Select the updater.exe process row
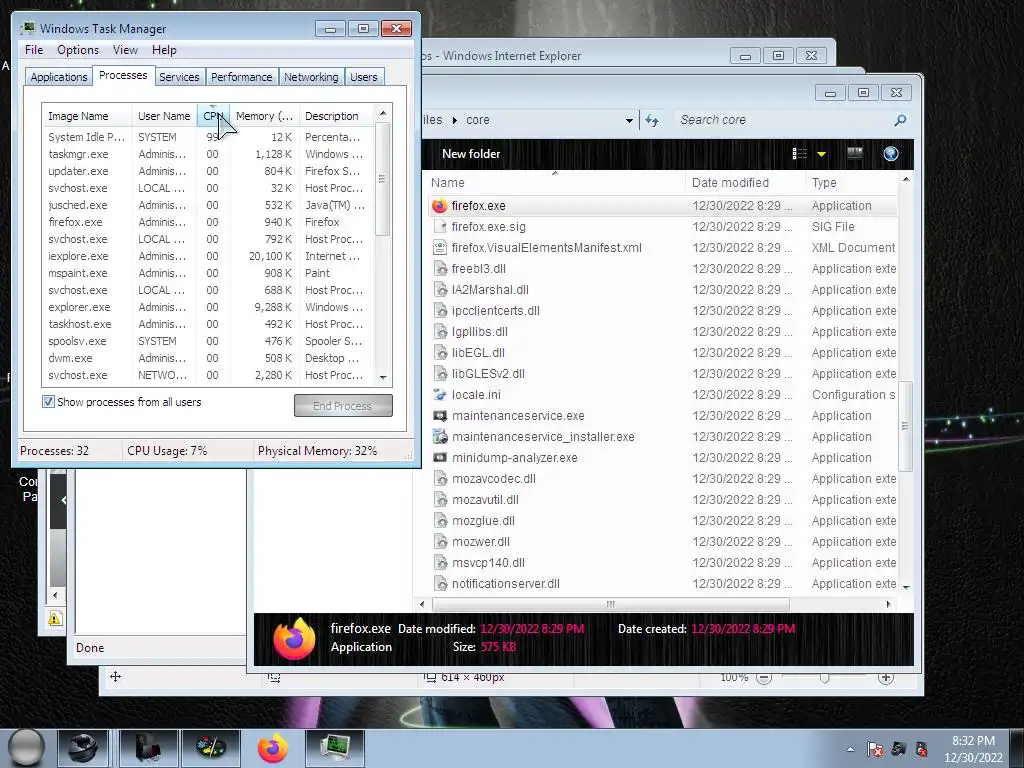 (208, 171)
